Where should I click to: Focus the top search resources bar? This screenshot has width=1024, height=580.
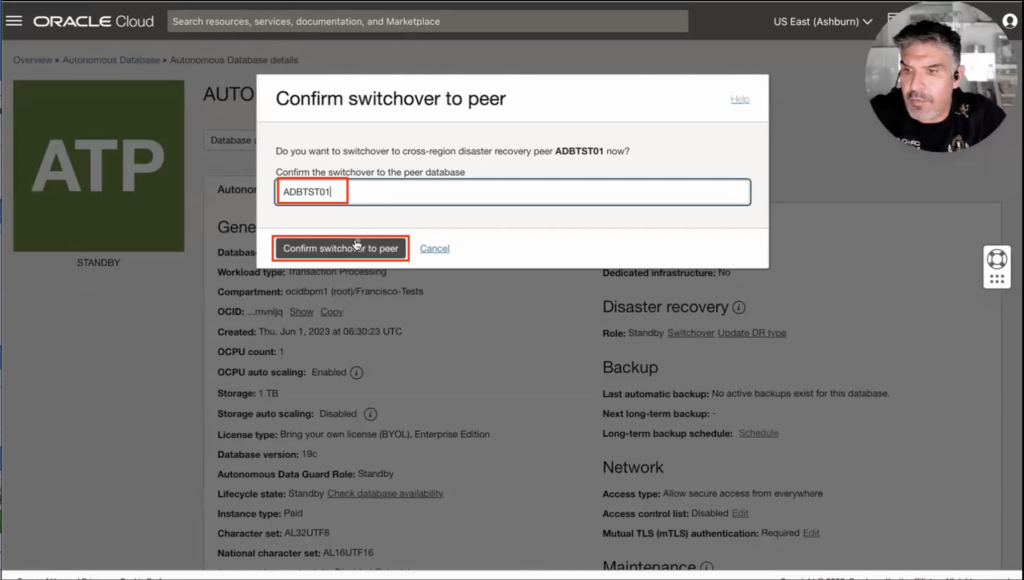tap(428, 21)
